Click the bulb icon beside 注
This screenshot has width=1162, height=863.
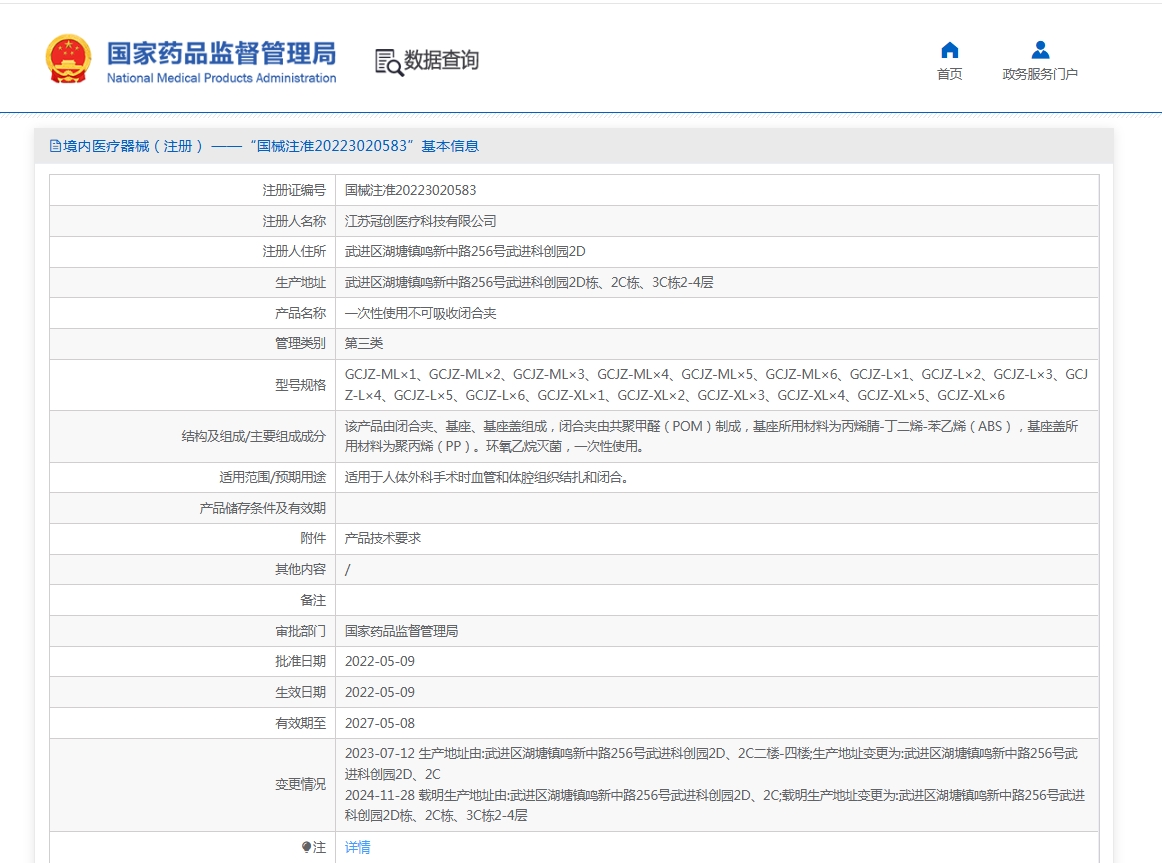point(306,847)
